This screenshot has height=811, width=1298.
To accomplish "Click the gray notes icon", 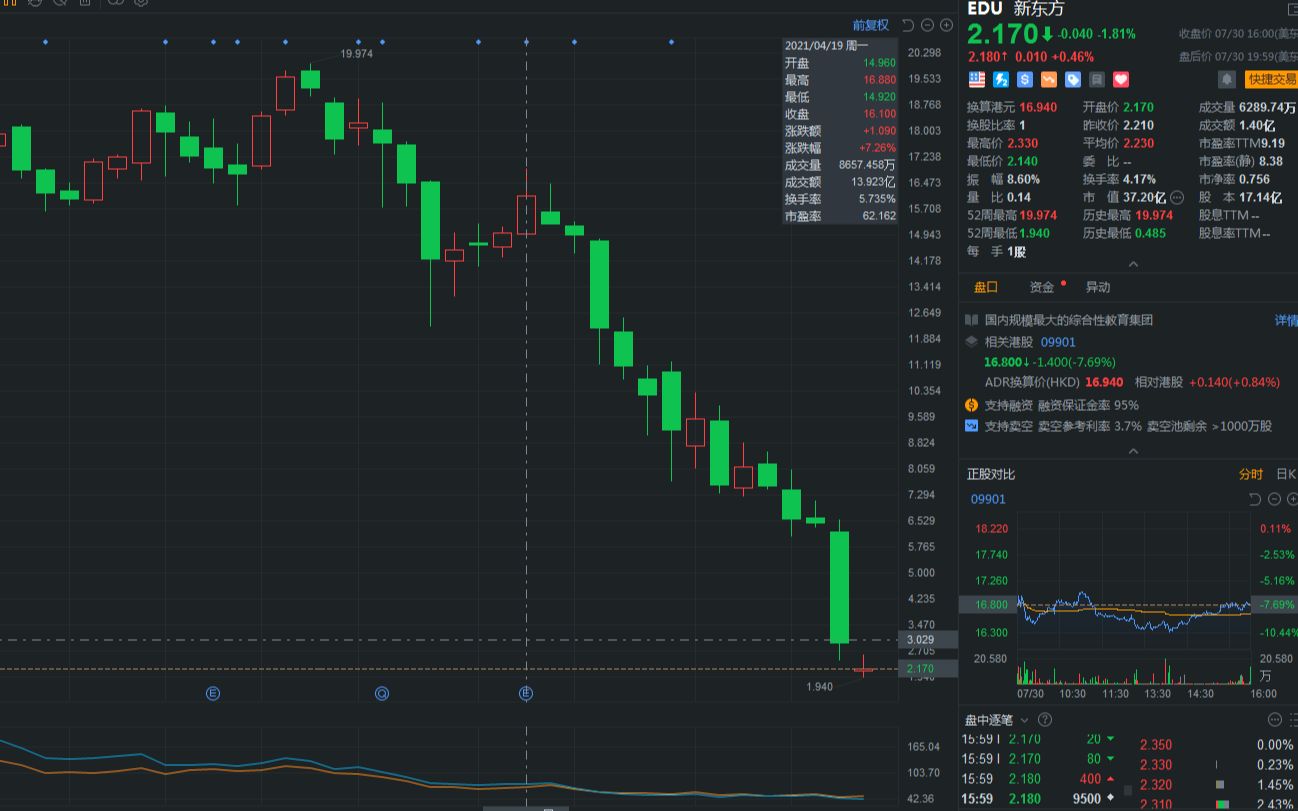I will pyautogui.click(x=1097, y=79).
